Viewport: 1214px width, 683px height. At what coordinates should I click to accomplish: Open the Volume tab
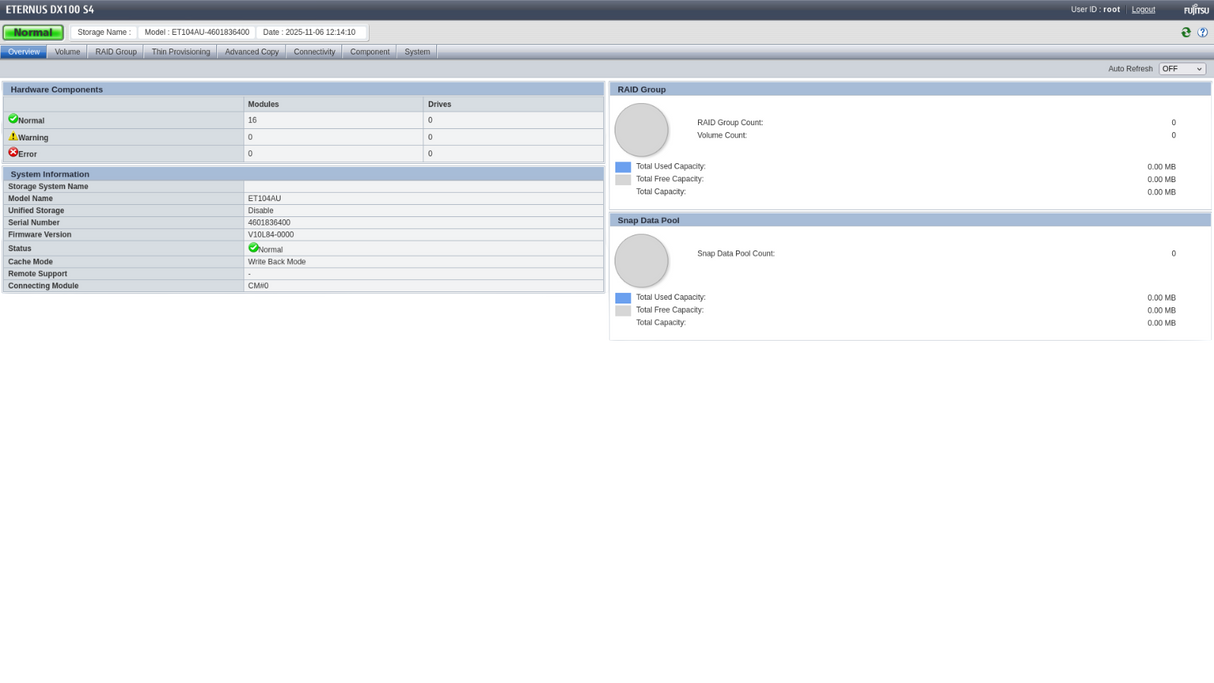(67, 52)
